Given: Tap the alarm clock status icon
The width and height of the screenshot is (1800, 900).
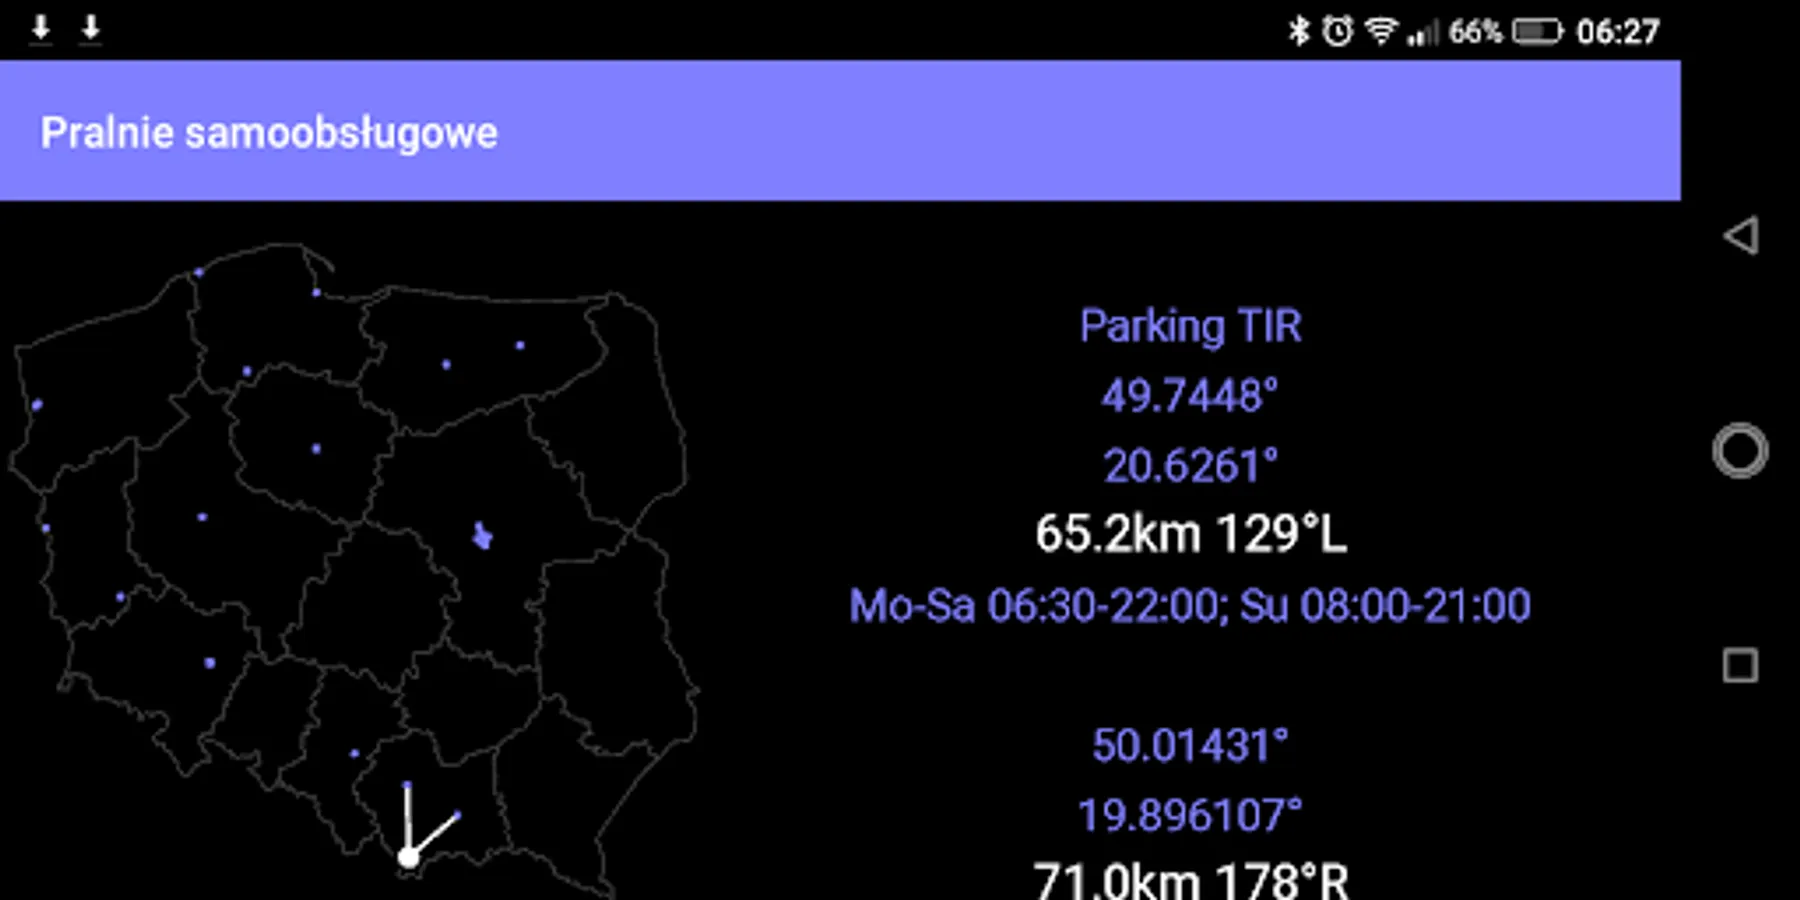Looking at the screenshot, I should [1338, 31].
